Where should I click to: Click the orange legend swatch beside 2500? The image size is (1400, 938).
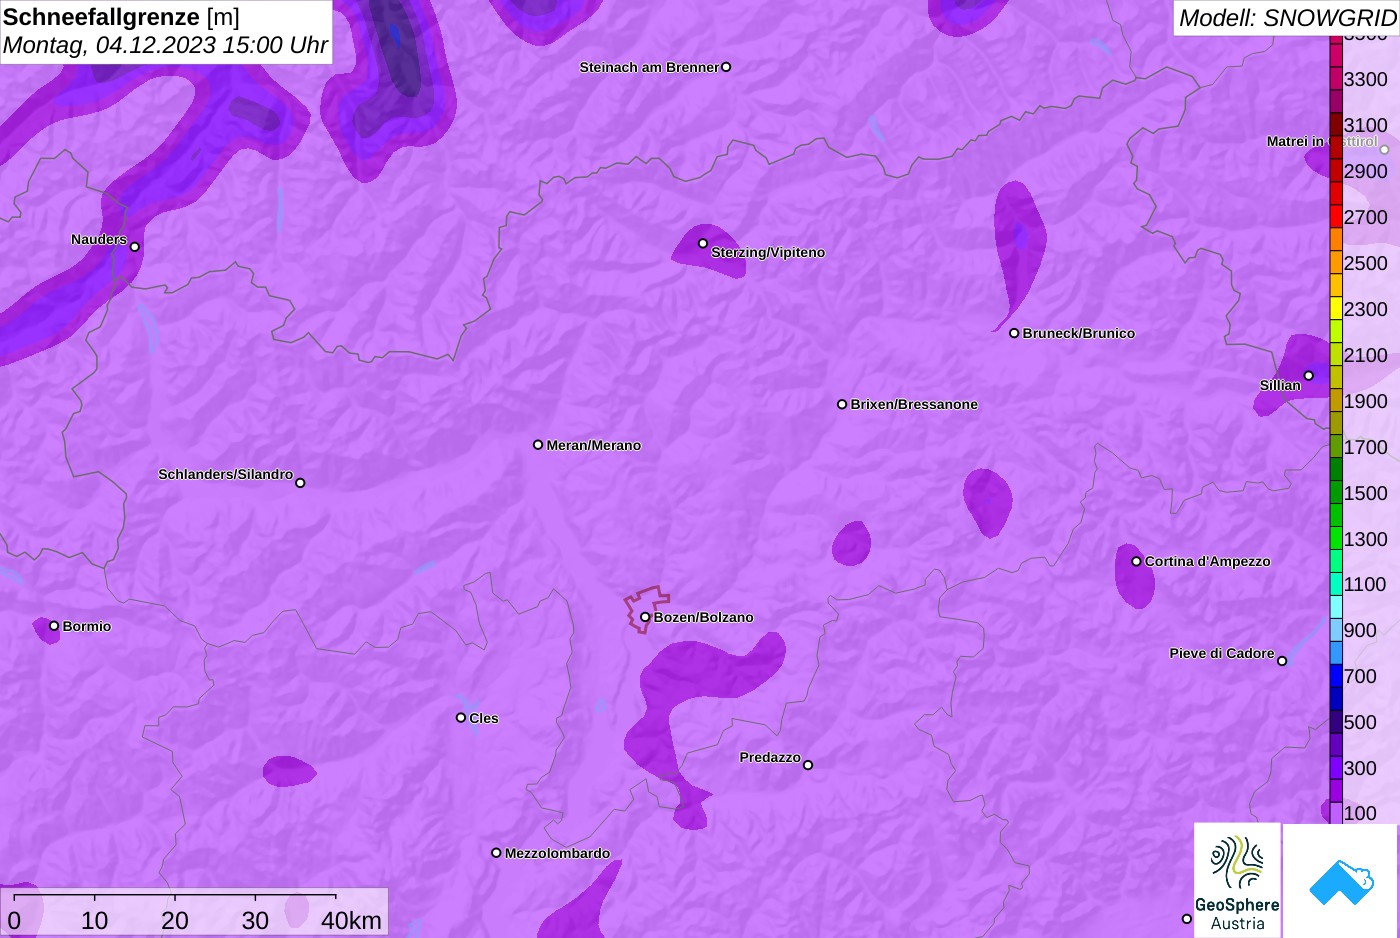1336,262
